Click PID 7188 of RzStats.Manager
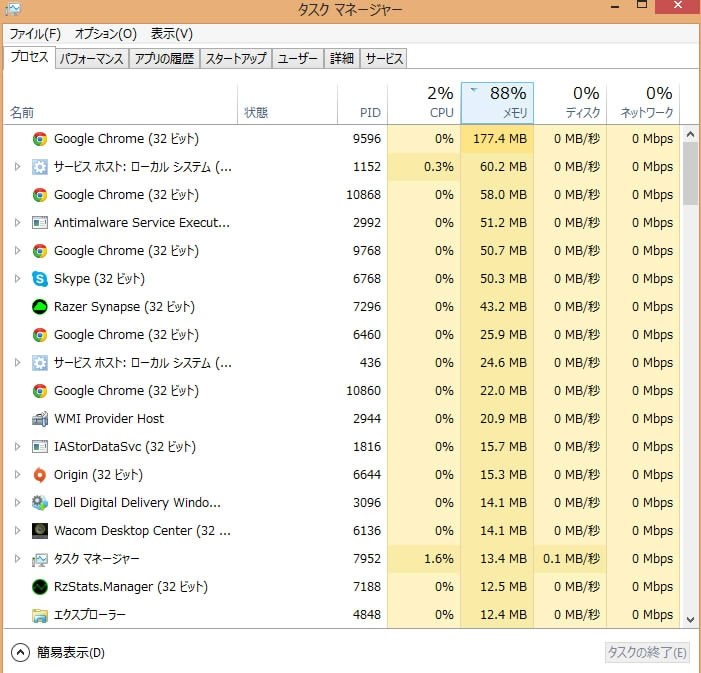The height and width of the screenshot is (673, 701). (x=367, y=587)
